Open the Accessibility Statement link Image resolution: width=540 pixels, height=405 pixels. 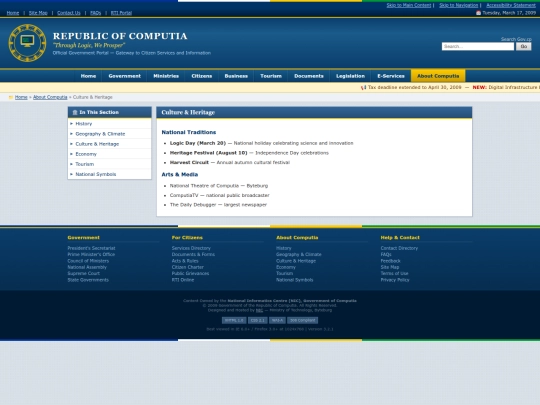pos(511,5)
